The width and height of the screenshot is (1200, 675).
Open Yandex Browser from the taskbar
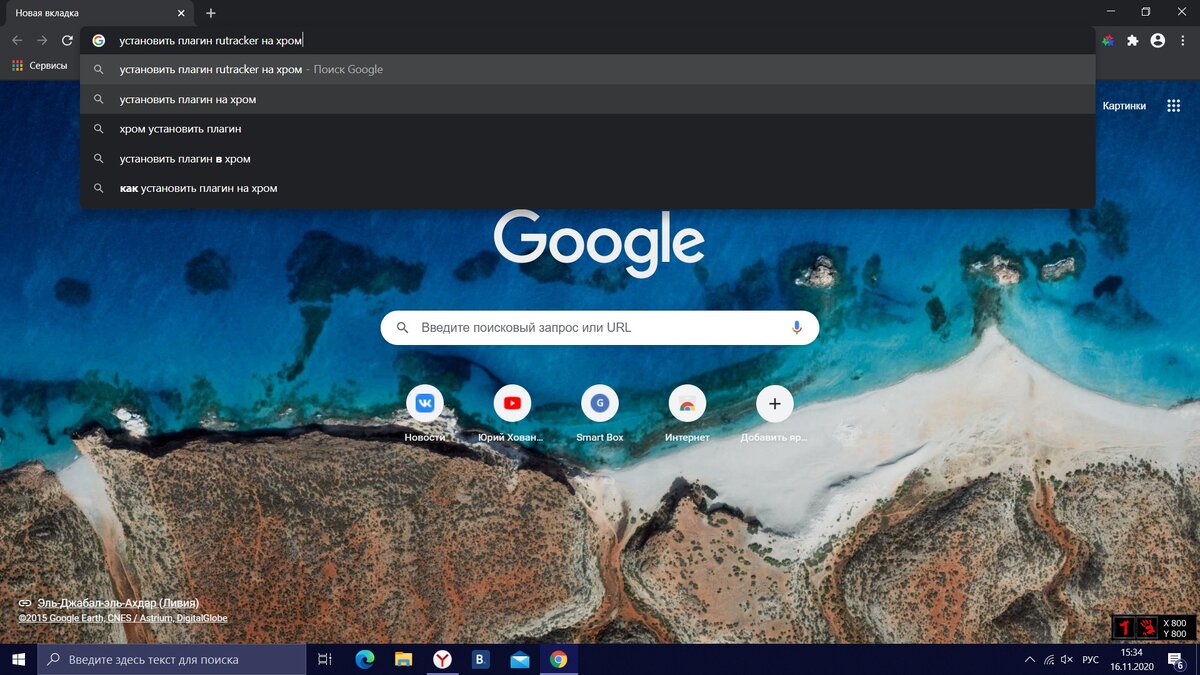pos(442,660)
